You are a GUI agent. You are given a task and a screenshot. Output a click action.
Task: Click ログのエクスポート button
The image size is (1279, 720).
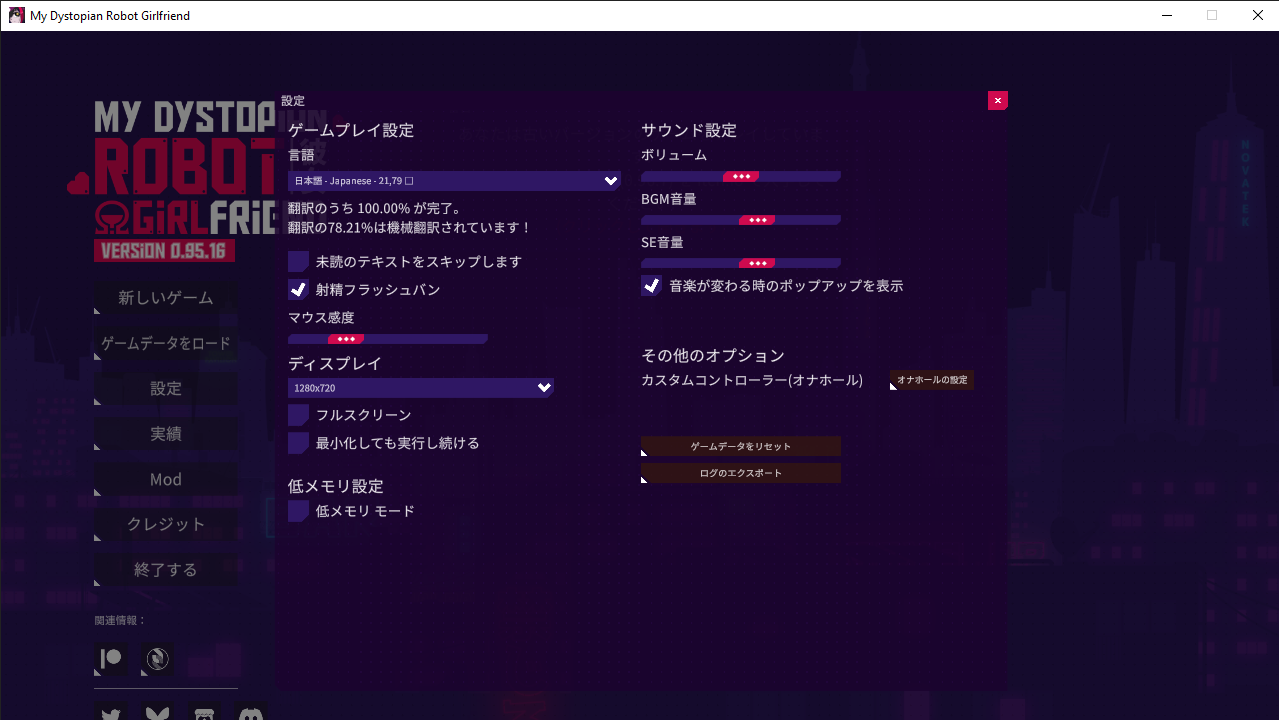point(741,473)
